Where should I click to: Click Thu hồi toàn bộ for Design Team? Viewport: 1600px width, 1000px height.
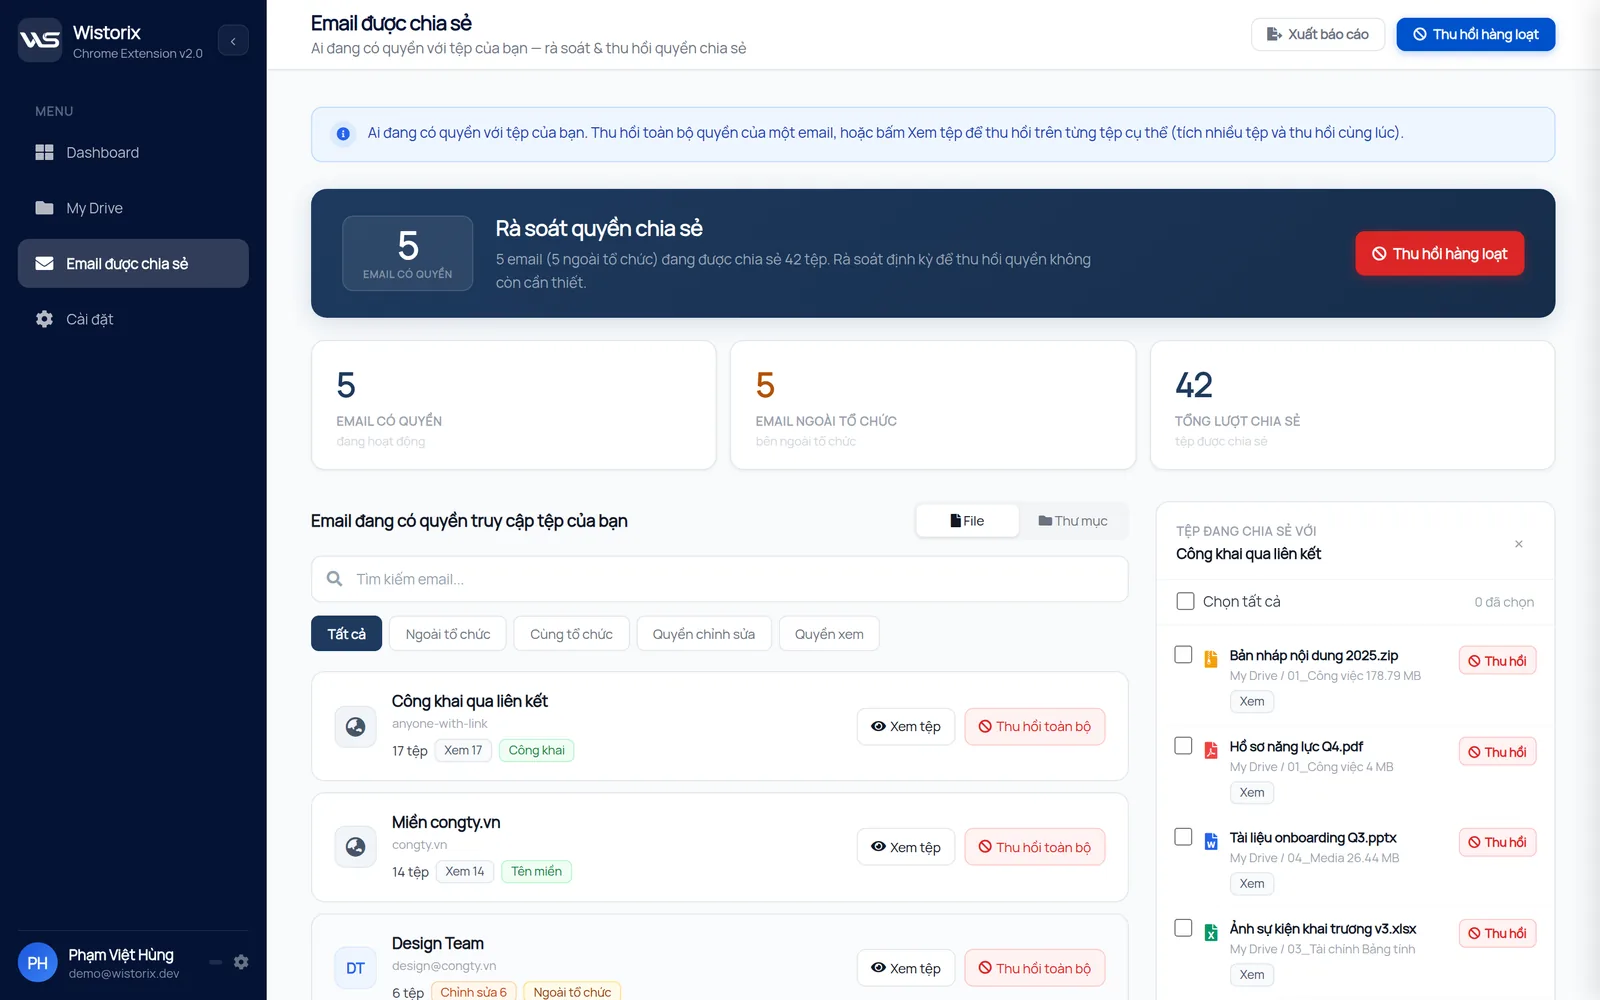click(1035, 968)
